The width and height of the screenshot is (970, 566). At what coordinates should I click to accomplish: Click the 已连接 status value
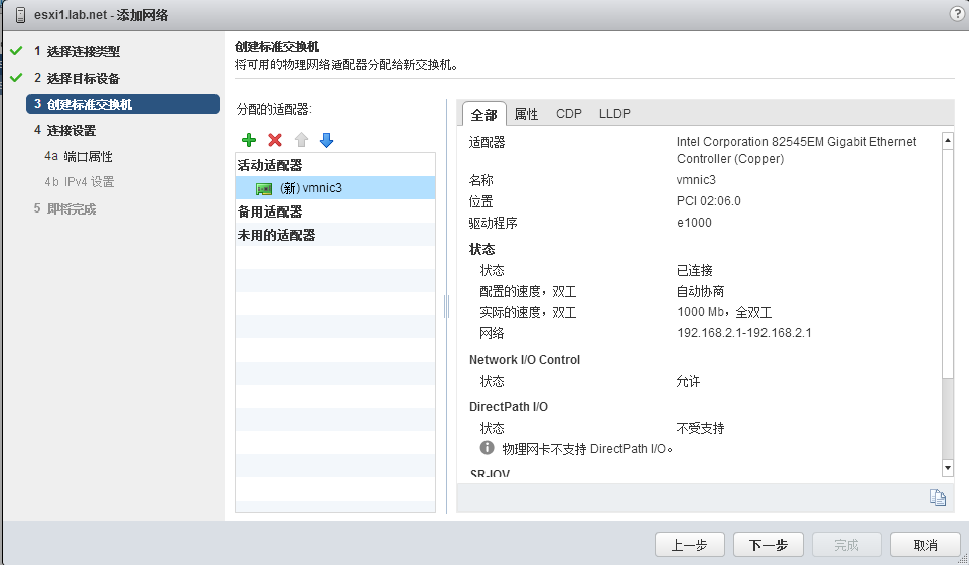(695, 270)
